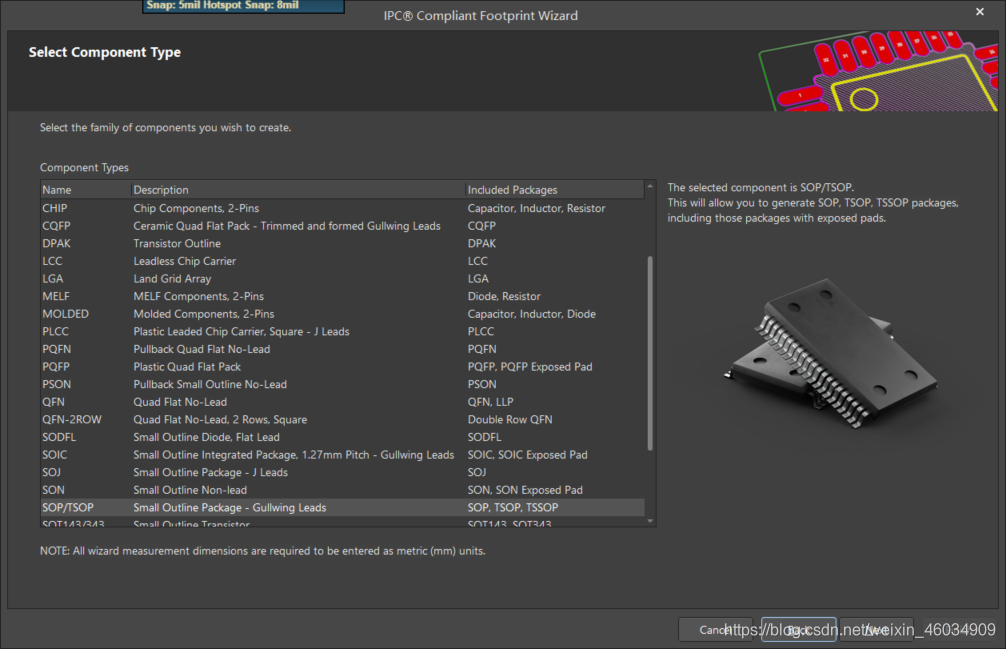1006x649 pixels.
Task: Choose the SOIC component type row
Action: (x=55, y=455)
